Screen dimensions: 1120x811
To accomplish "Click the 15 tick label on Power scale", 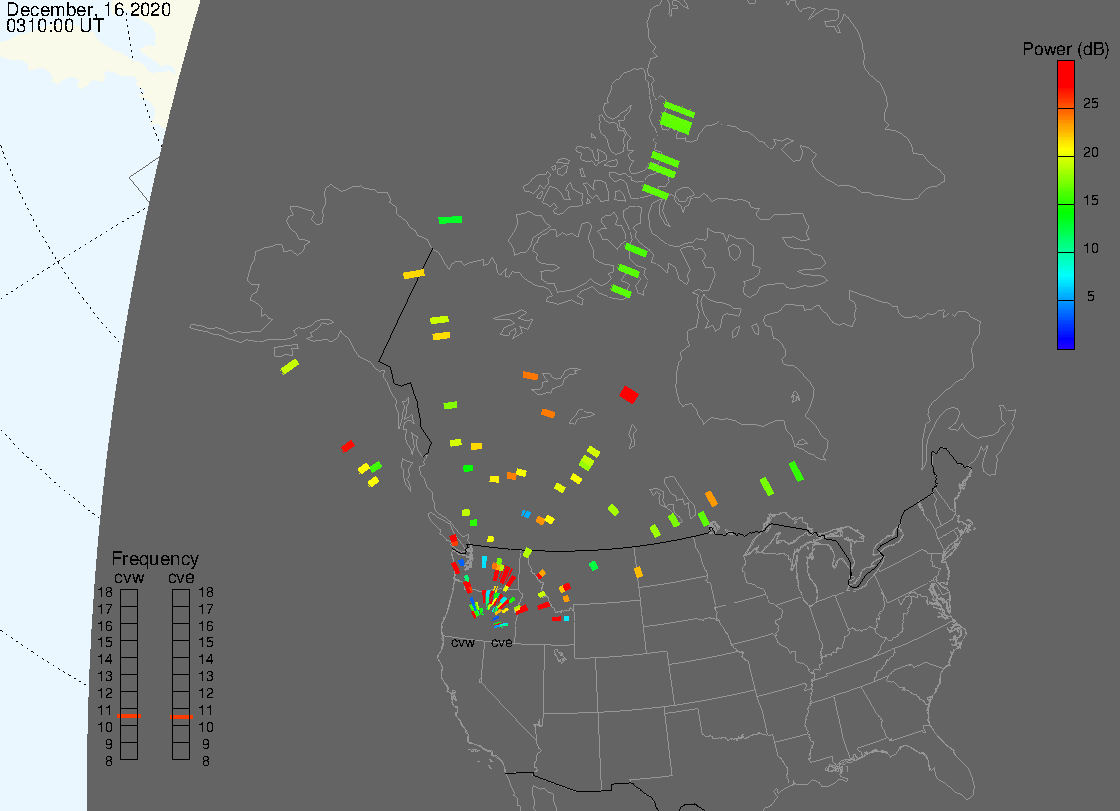I will coord(1090,200).
